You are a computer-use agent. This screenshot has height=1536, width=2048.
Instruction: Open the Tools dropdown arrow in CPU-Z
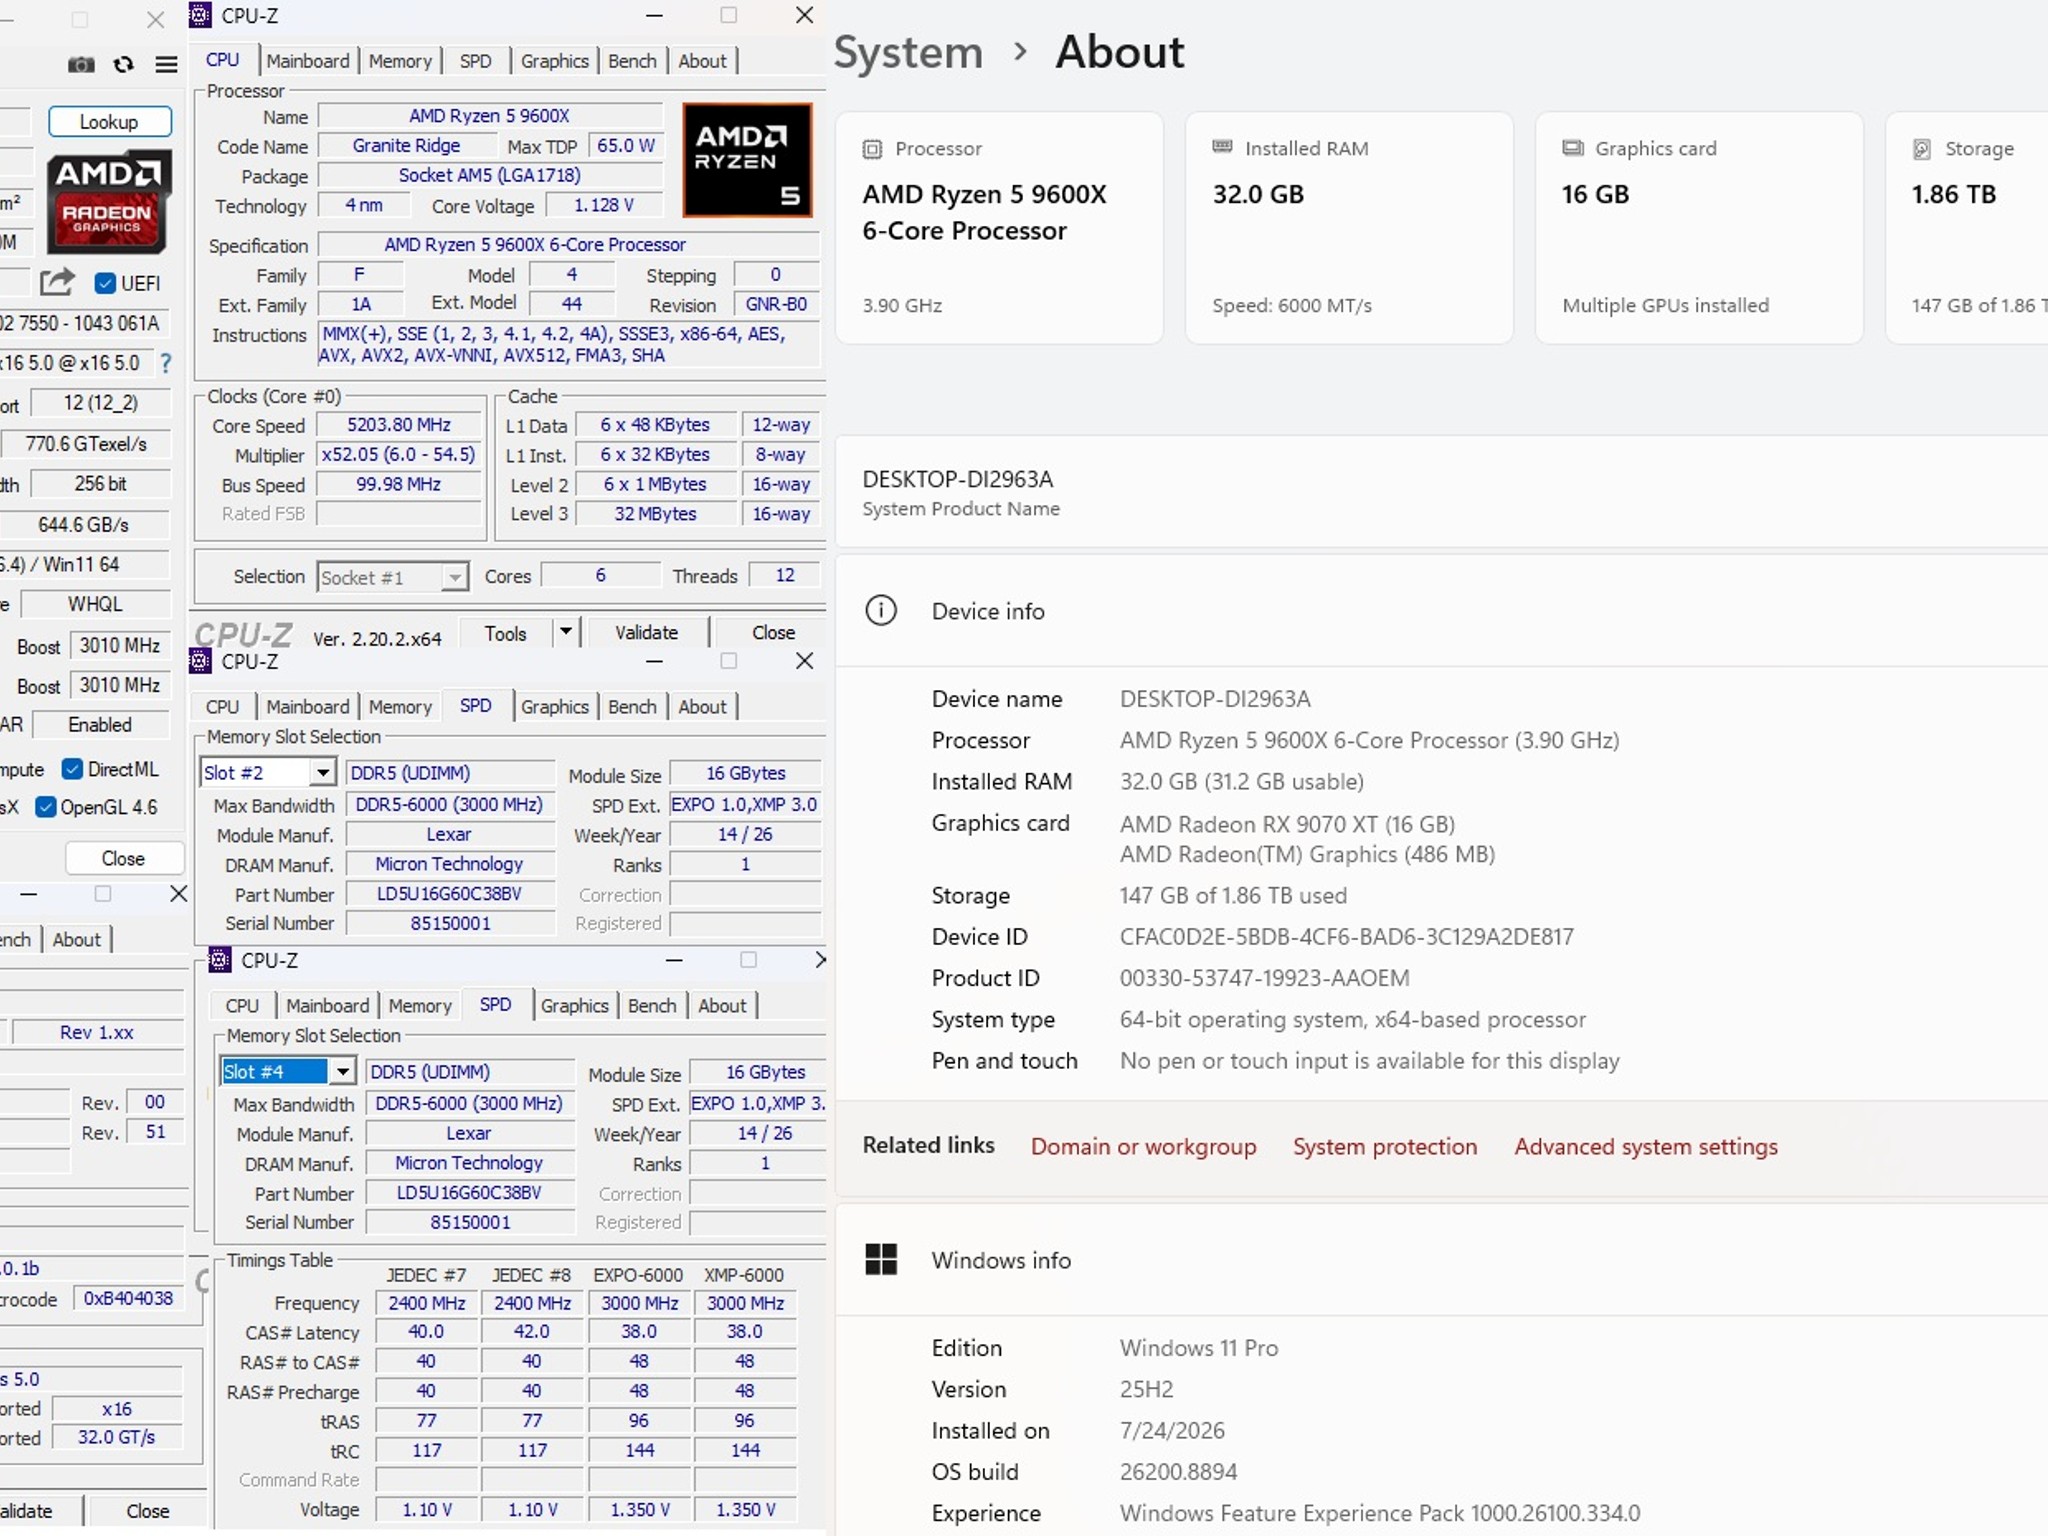pos(566,631)
